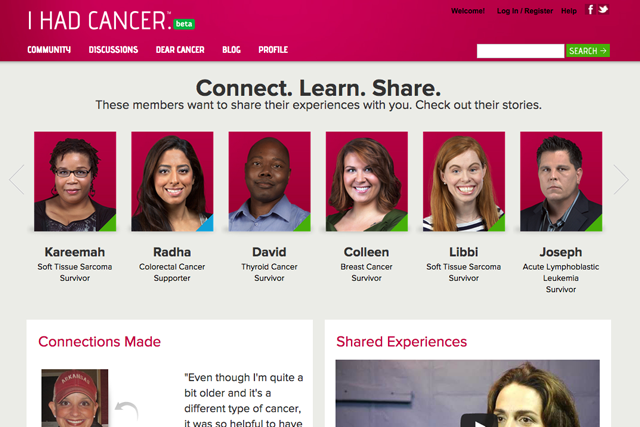Show next members with right carousel arrow
The height and width of the screenshot is (427, 640).
pos(621,180)
